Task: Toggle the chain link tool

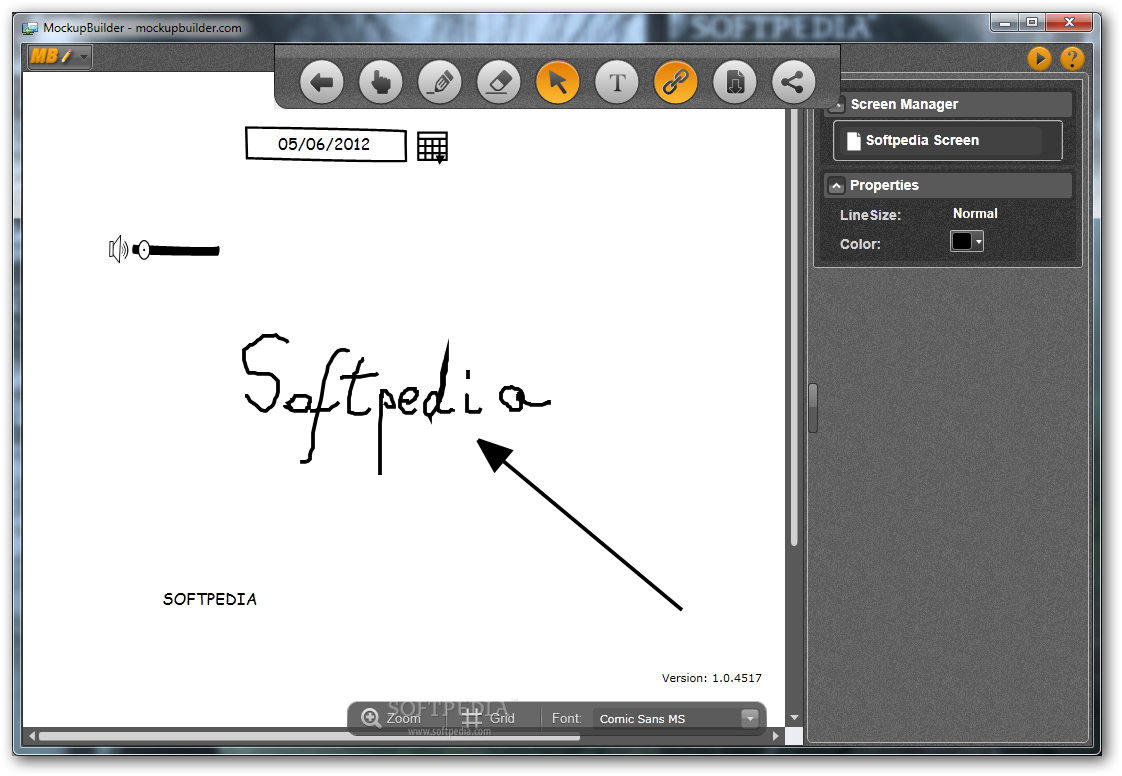Action: [x=675, y=82]
